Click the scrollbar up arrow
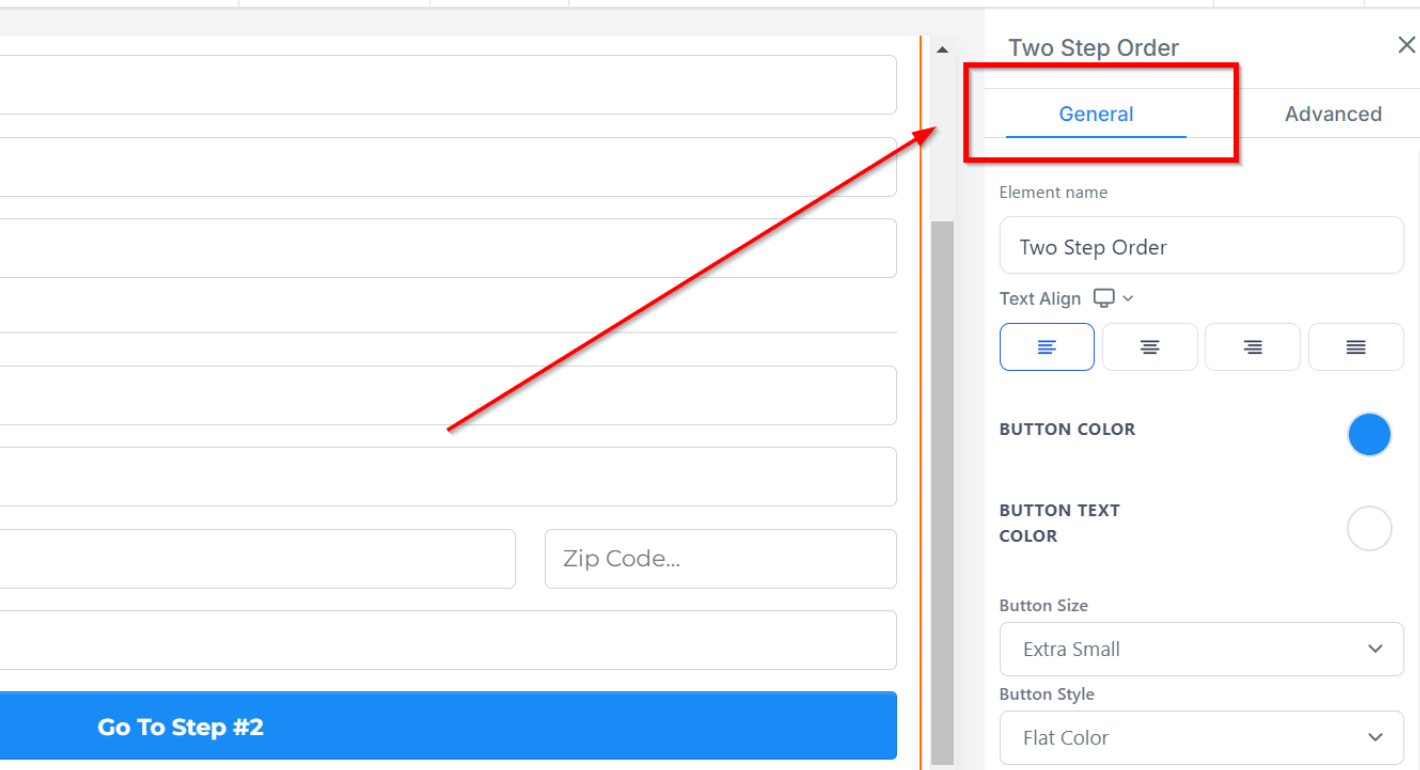The height and width of the screenshot is (770, 1420). point(942,49)
